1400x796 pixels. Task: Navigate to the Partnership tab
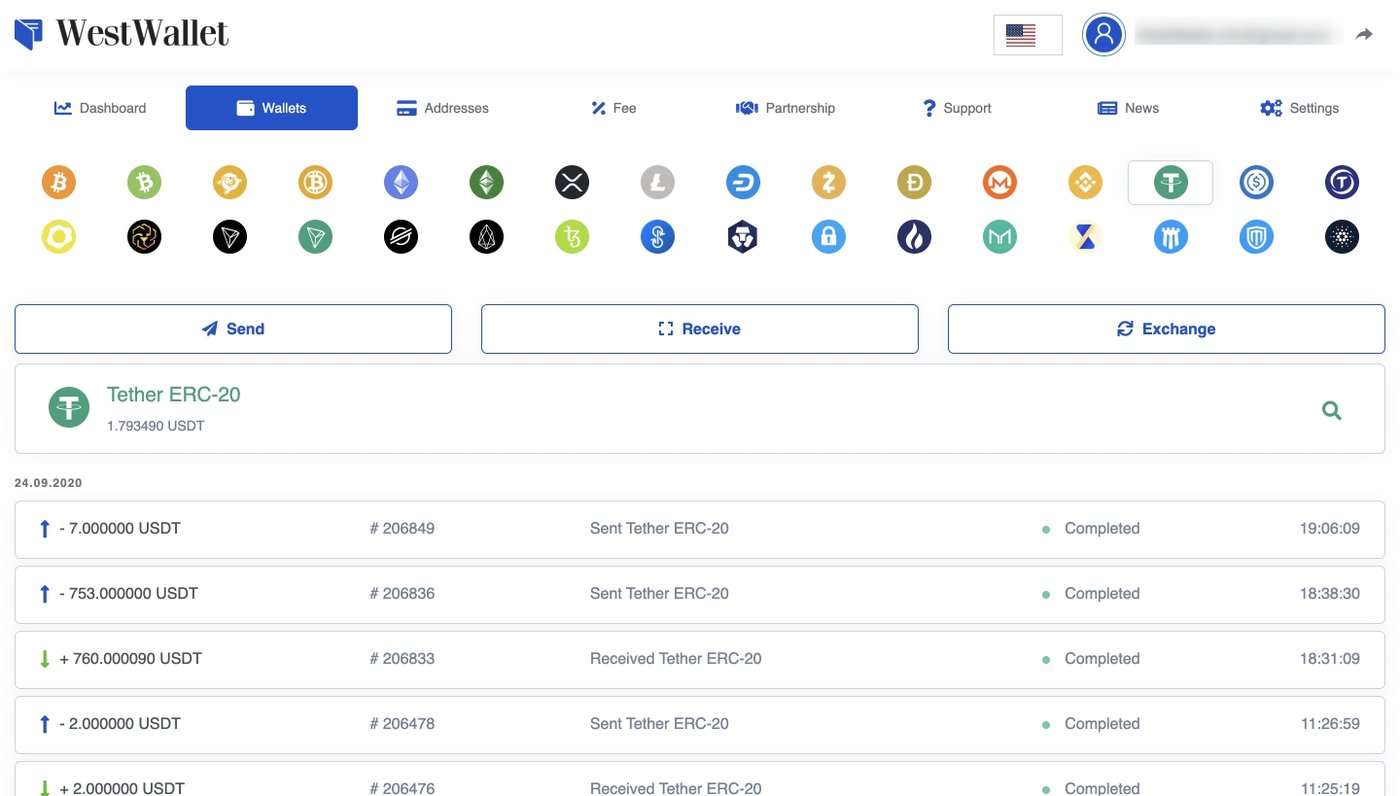click(785, 108)
